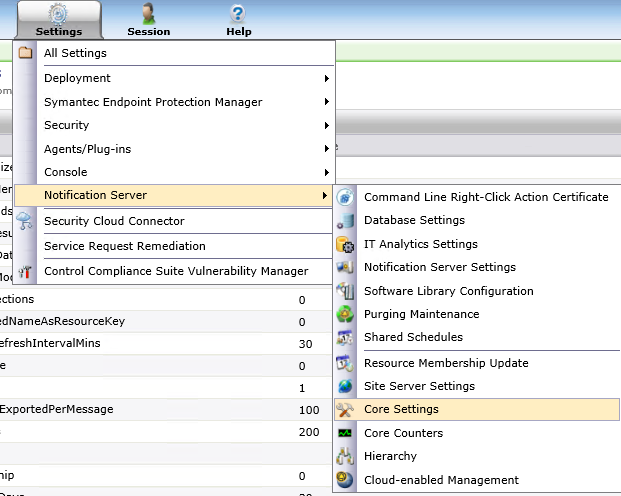Expand the Agents/Plug-ins submenu arrow
621x496 pixels.
(326, 150)
